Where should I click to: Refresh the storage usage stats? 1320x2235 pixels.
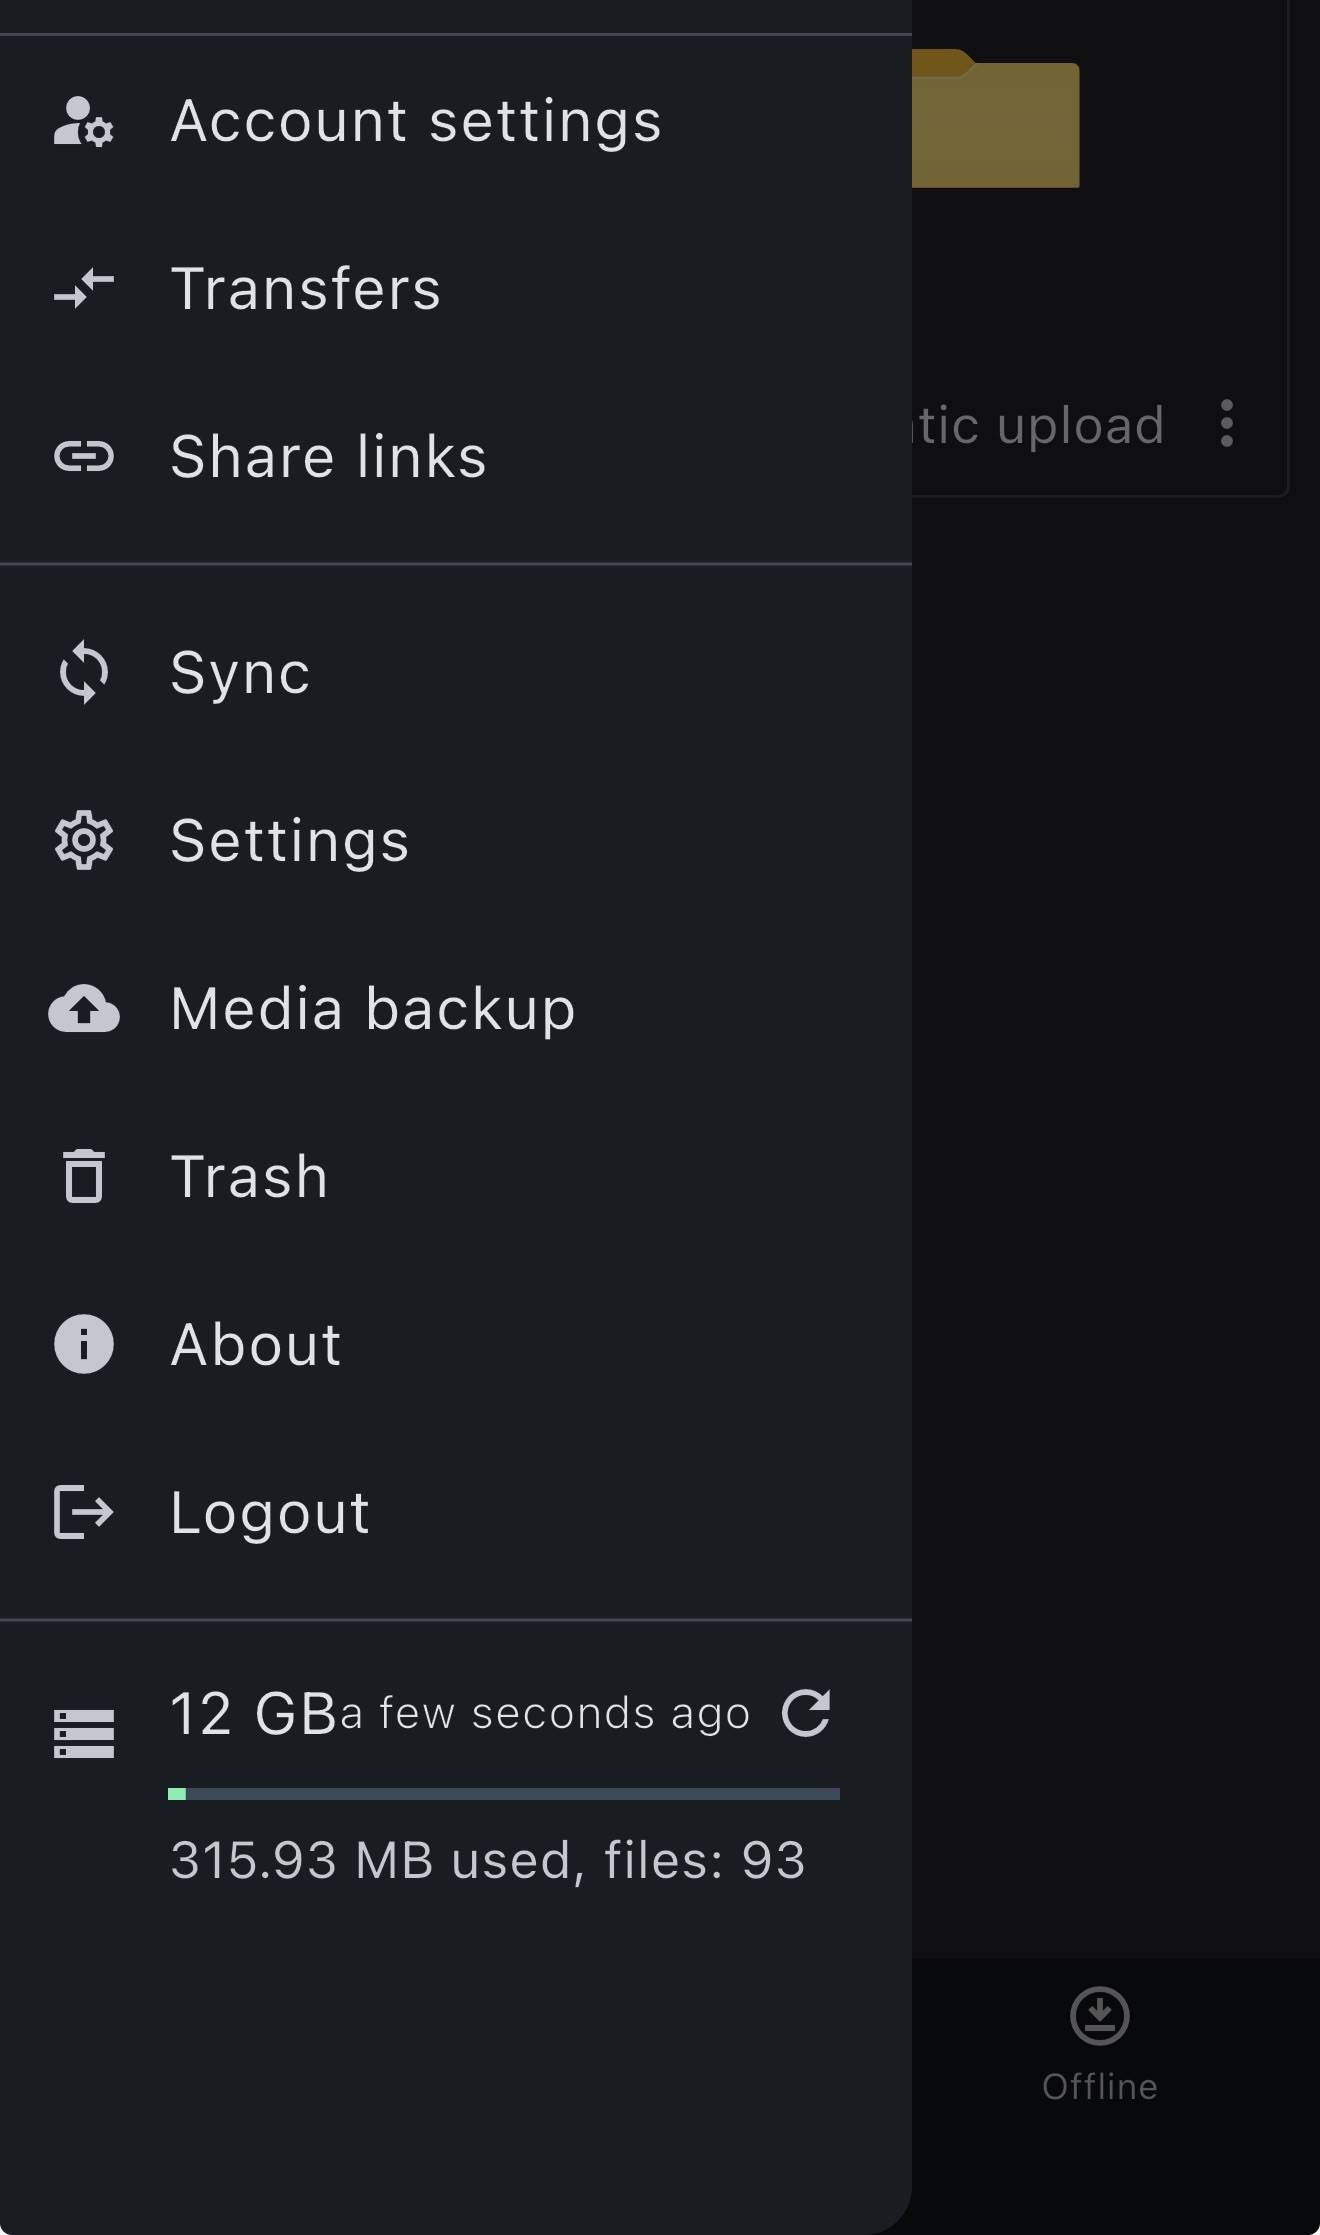tap(806, 1713)
